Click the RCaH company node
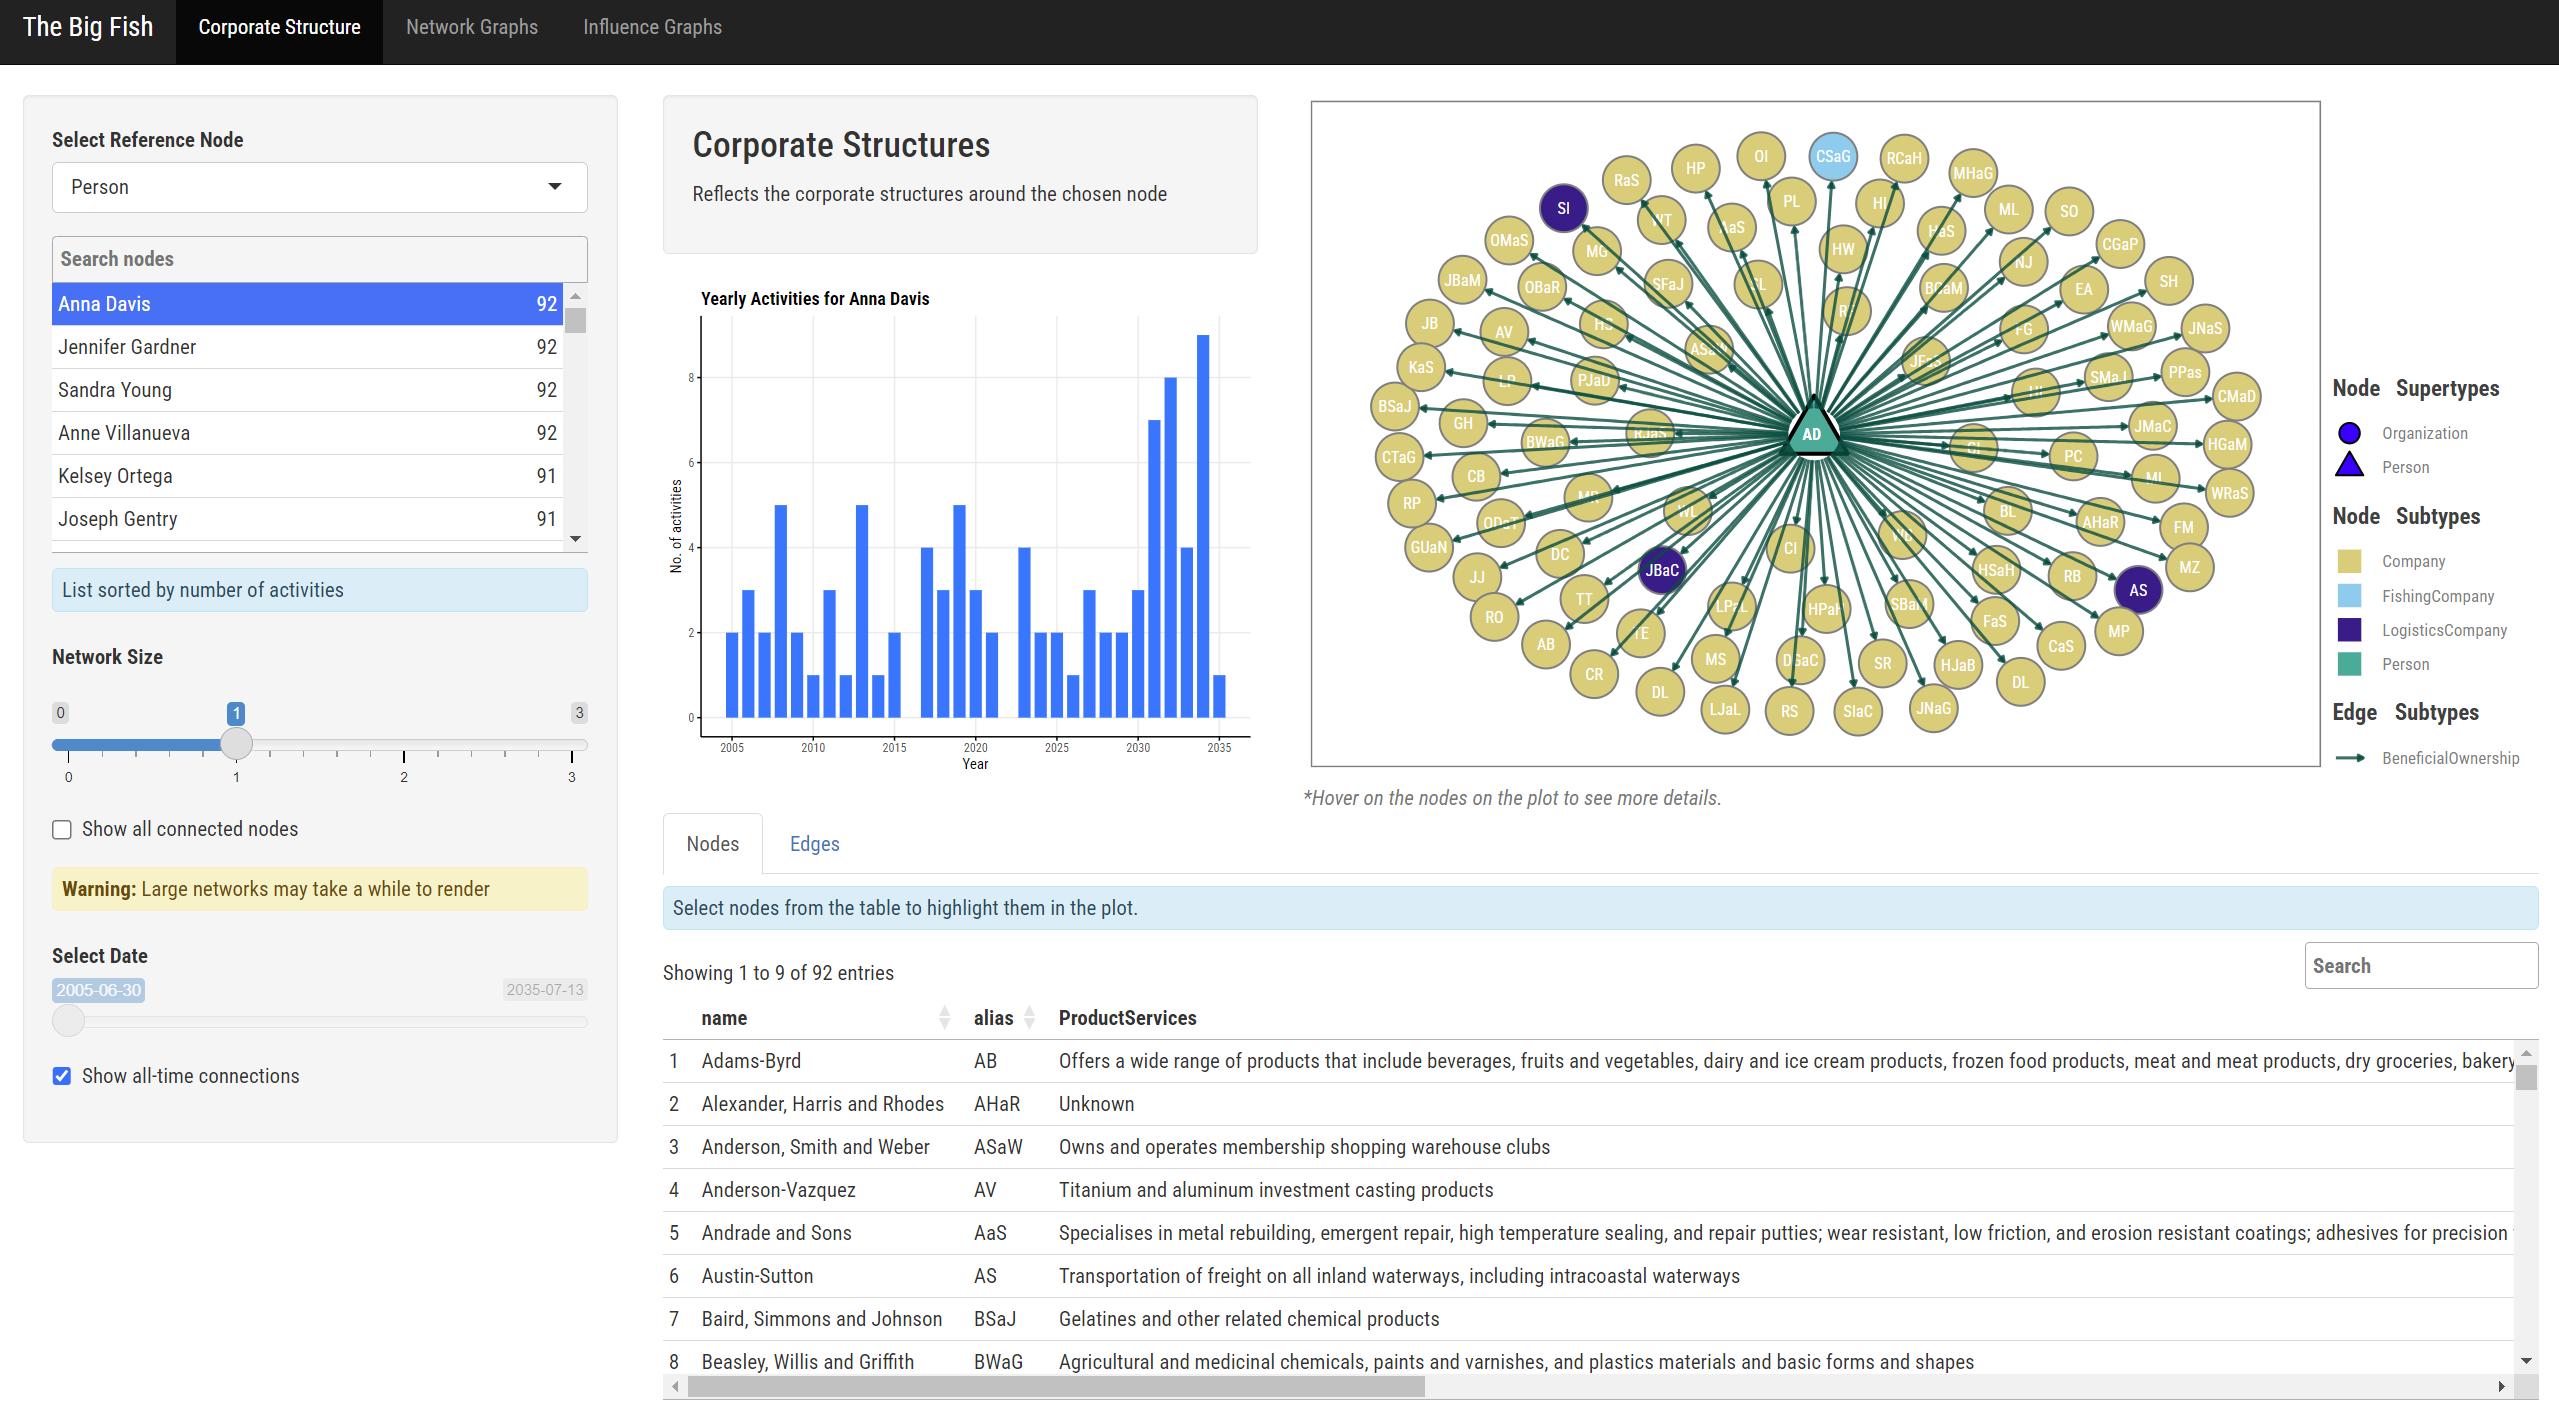Image resolution: width=2559 pixels, height=1411 pixels. pyautogui.click(x=1903, y=158)
